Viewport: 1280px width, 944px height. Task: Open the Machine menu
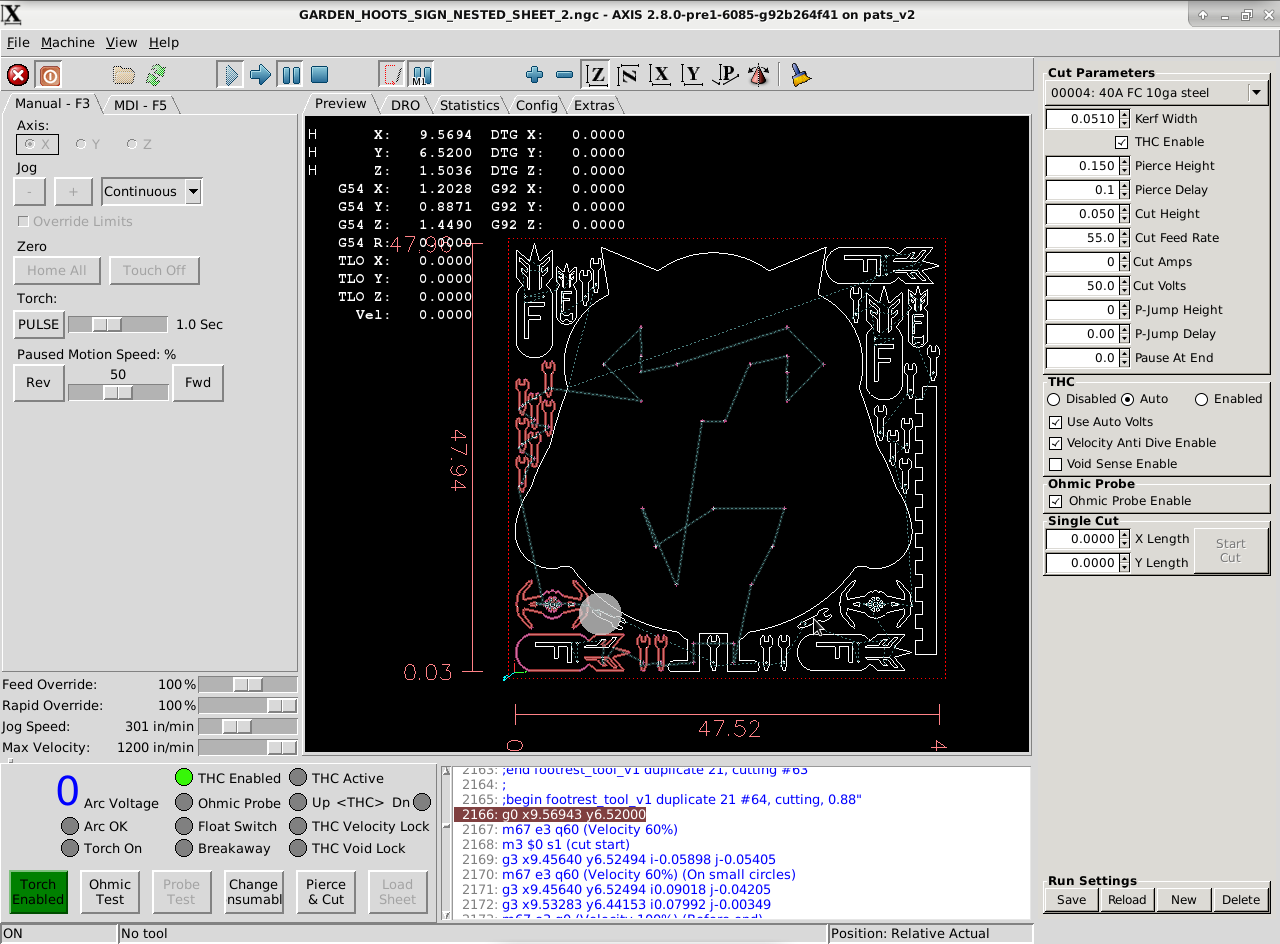click(68, 42)
